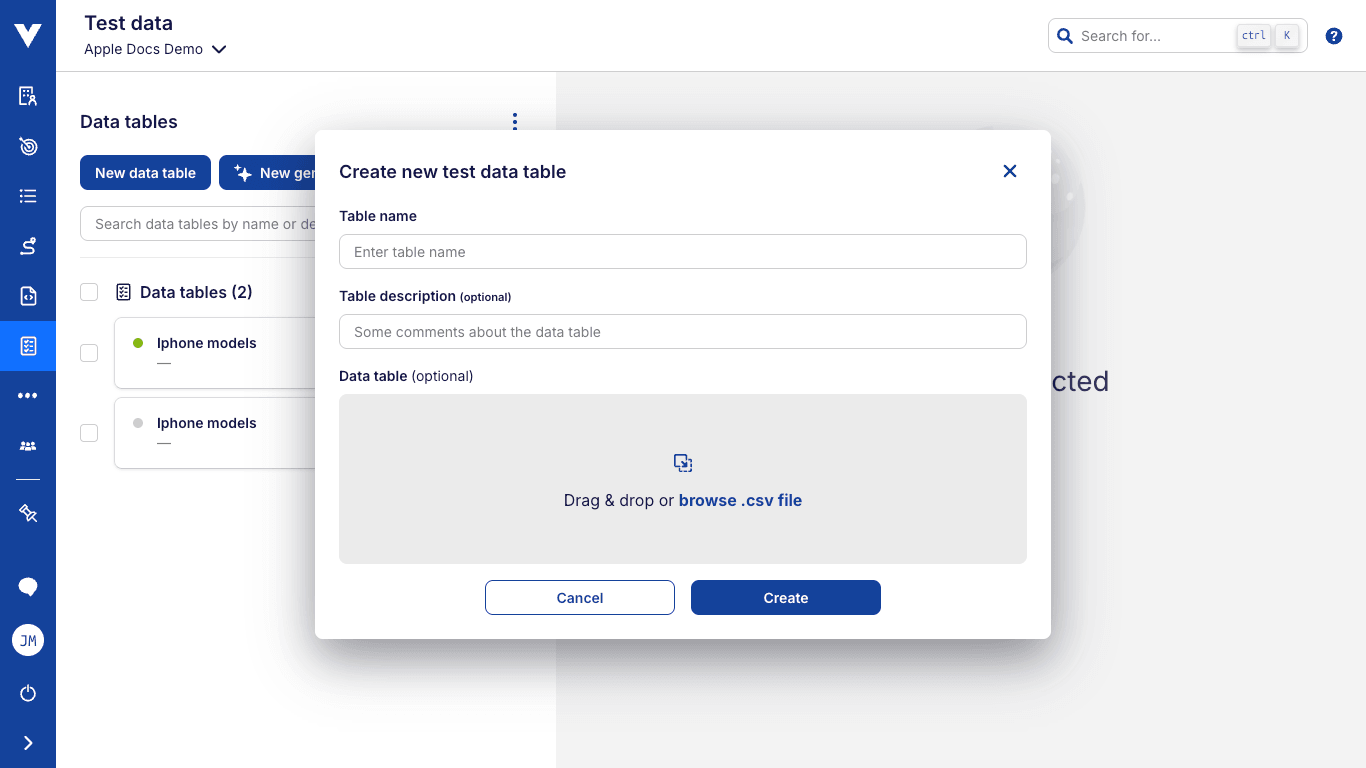Click the logout power icon

point(27,693)
